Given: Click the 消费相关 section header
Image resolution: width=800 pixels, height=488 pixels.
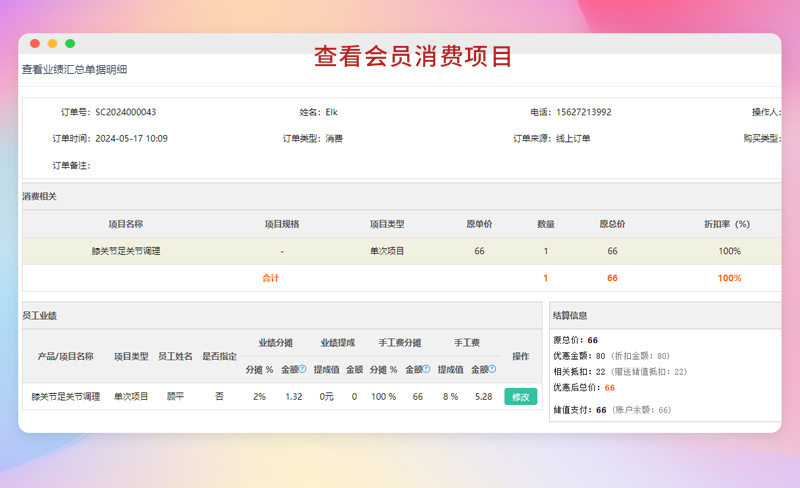Looking at the screenshot, I should (x=39, y=197).
